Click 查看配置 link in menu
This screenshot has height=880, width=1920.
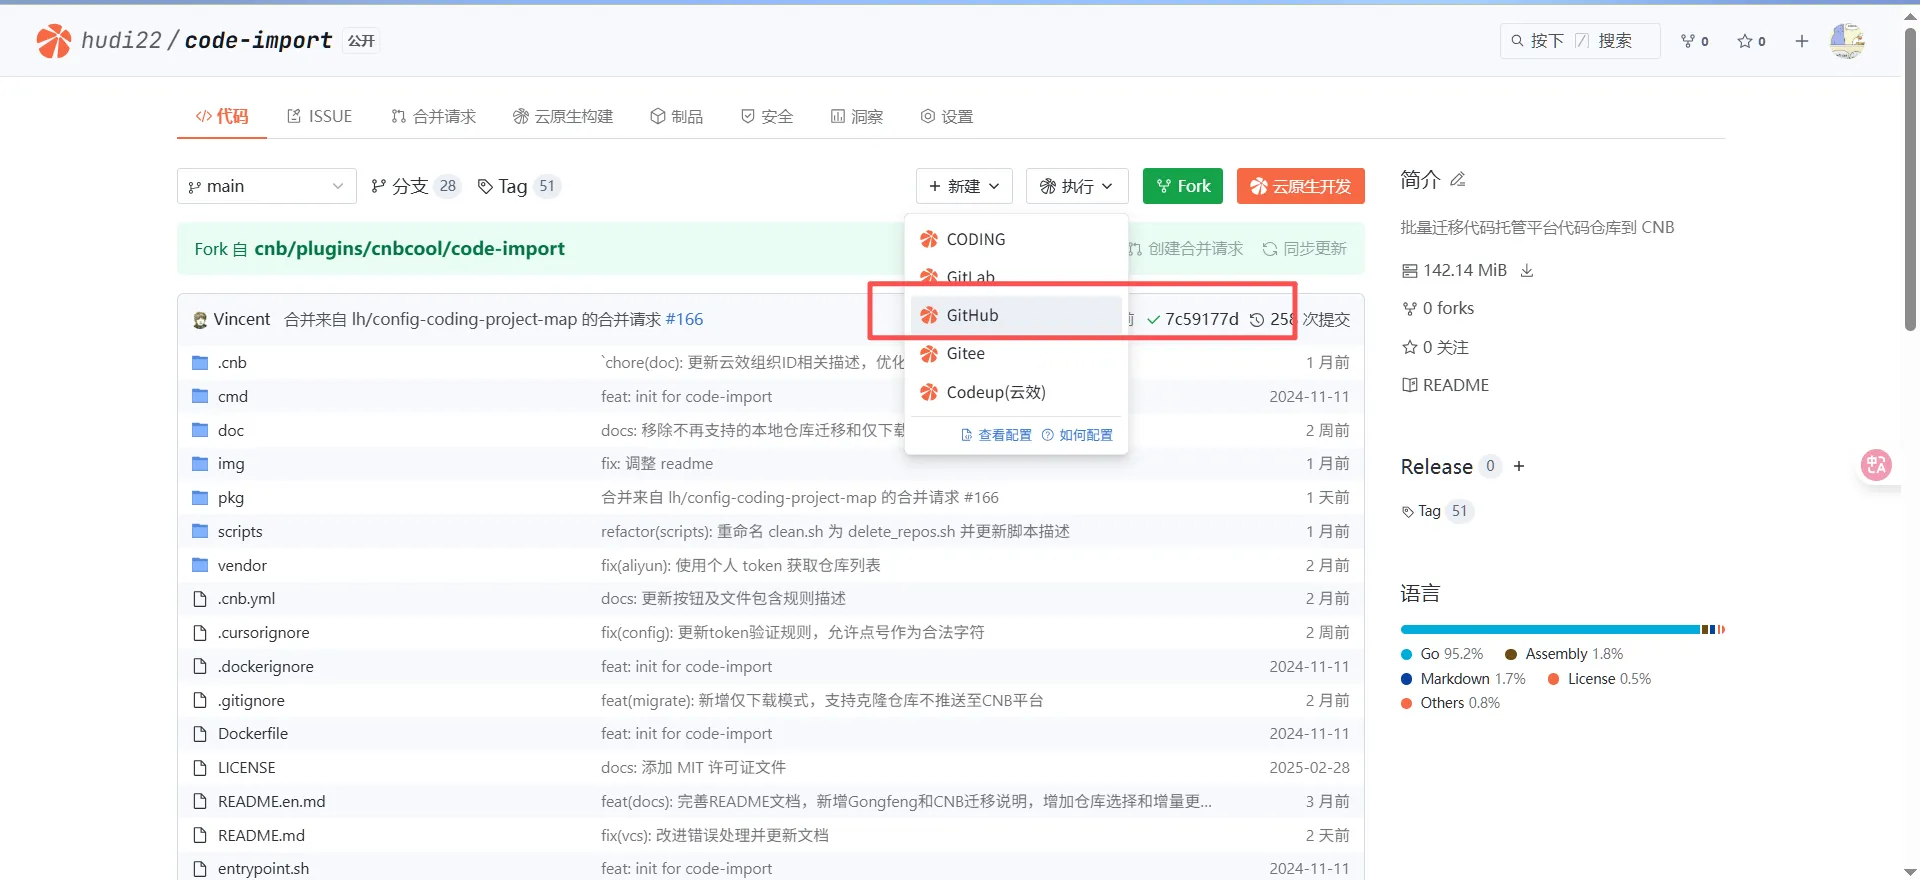tap(996, 436)
